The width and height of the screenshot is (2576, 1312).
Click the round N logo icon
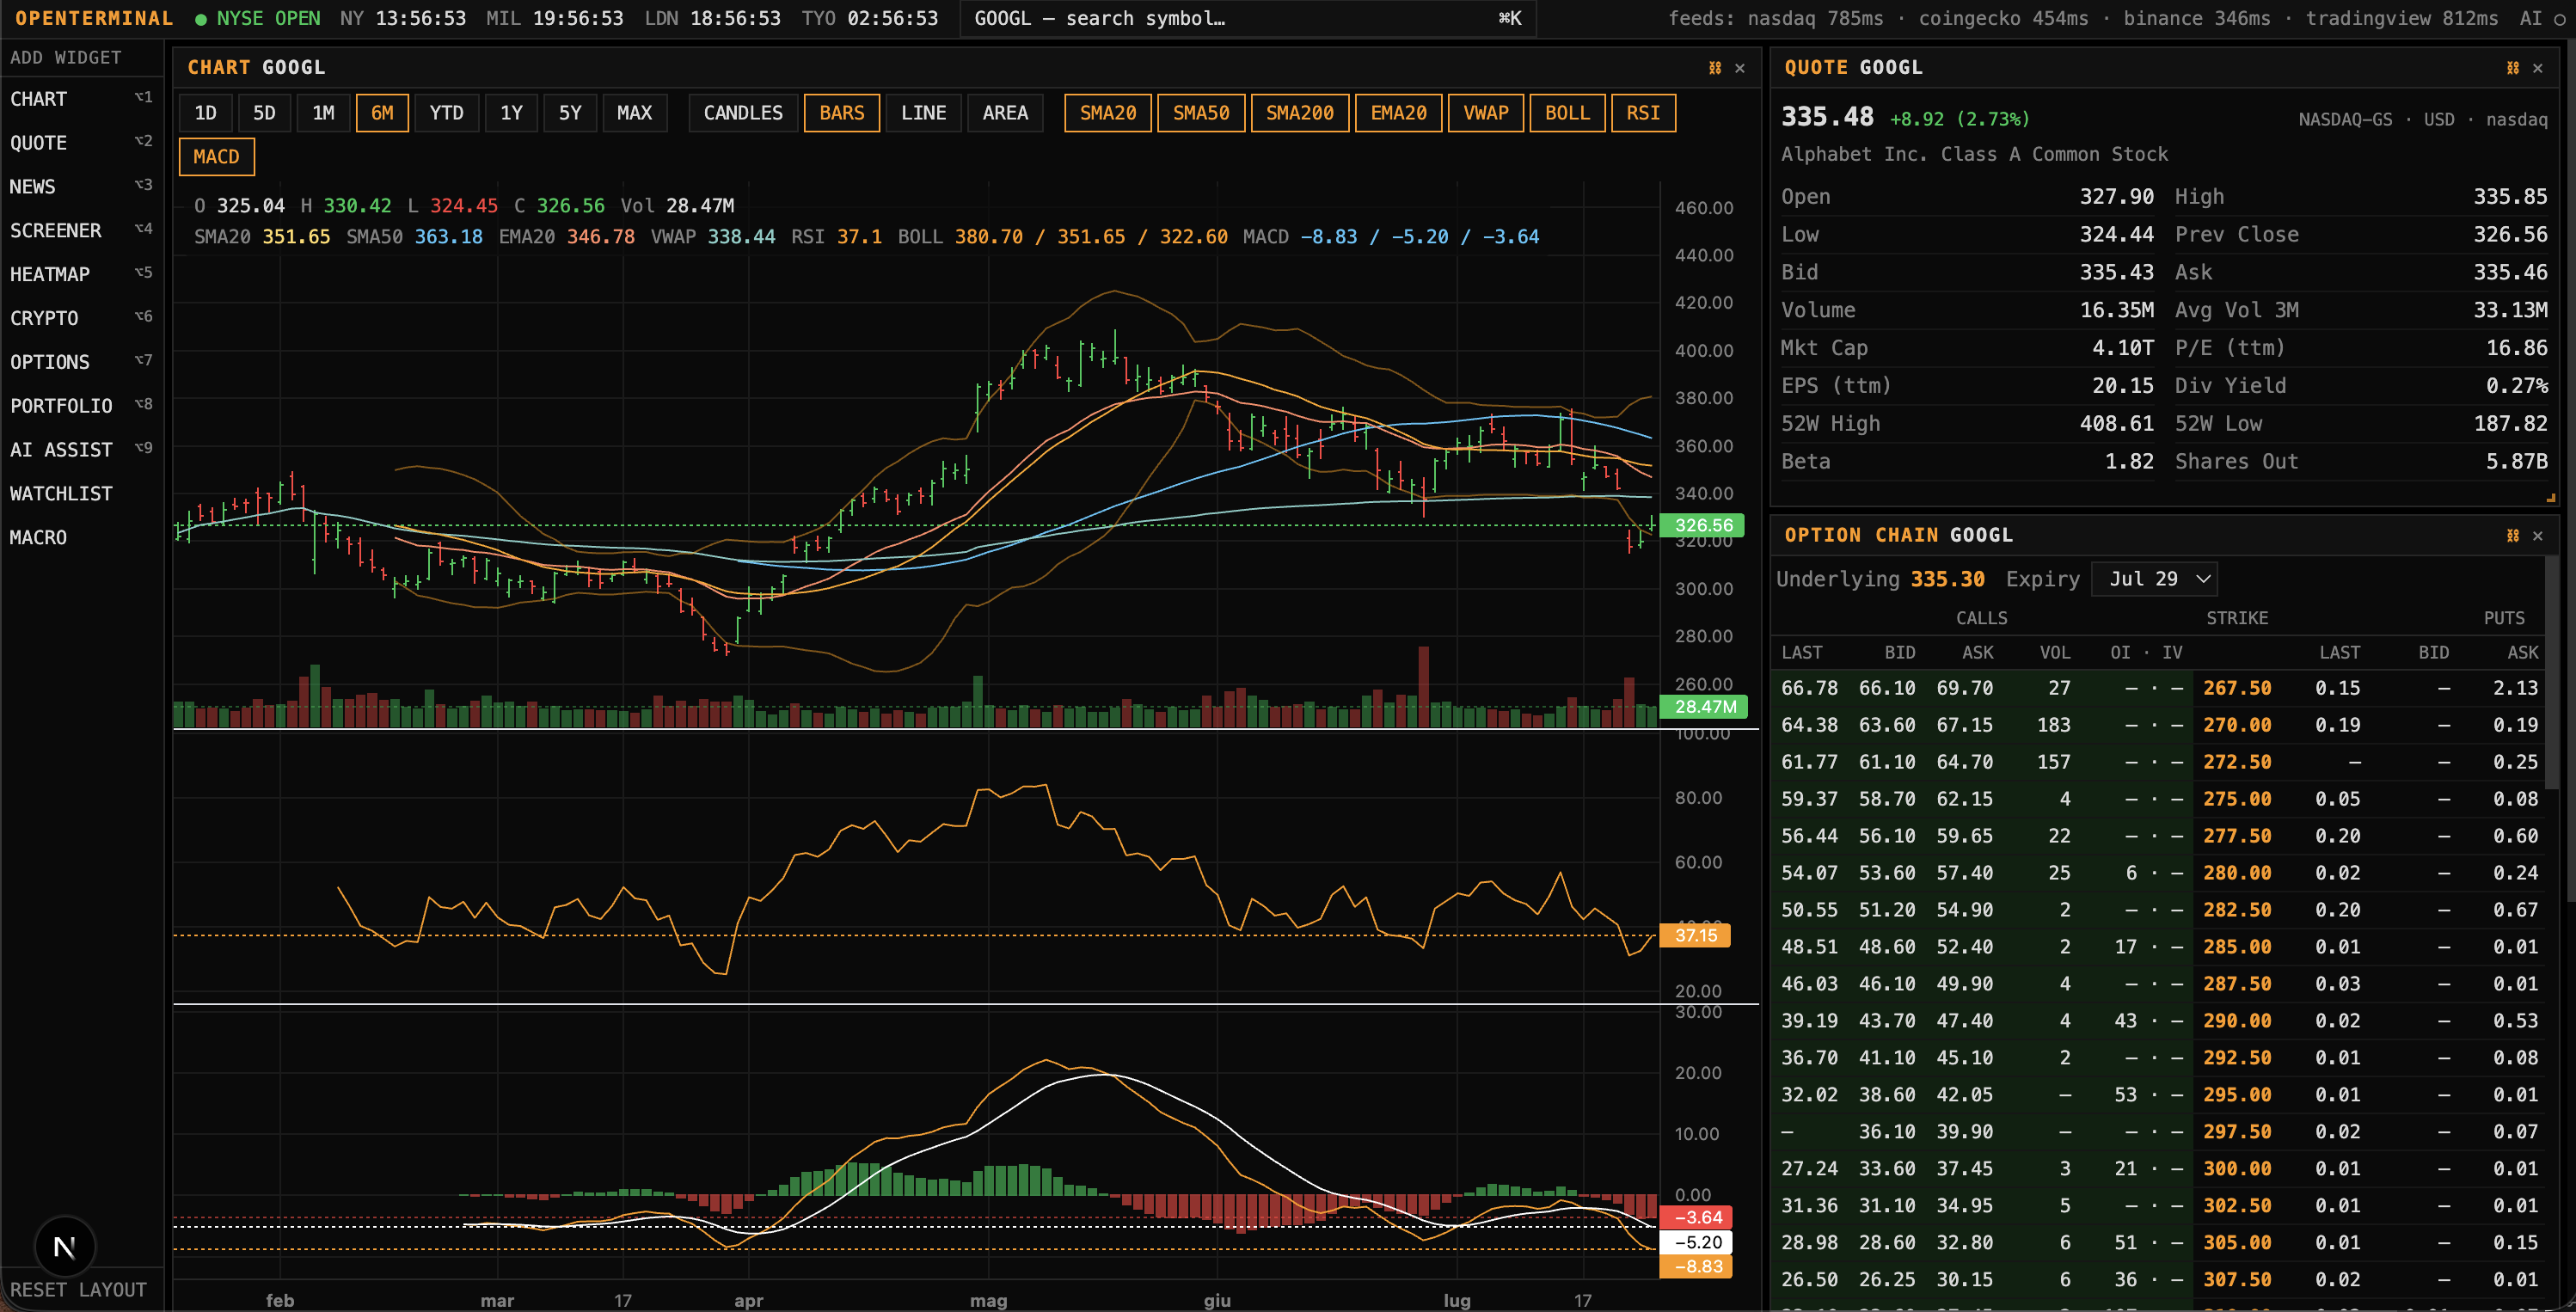pos(65,1247)
